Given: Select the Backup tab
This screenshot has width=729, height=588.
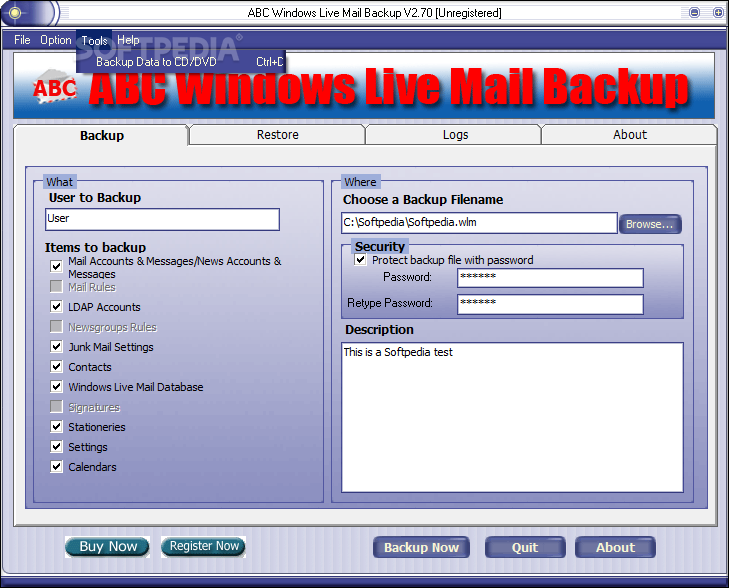Looking at the screenshot, I should coord(101,136).
